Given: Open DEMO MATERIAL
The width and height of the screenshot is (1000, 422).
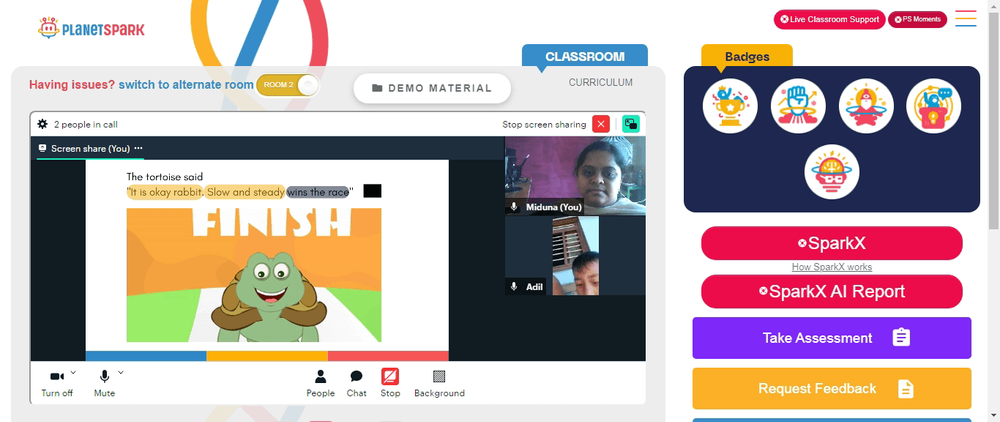Looking at the screenshot, I should pos(432,88).
